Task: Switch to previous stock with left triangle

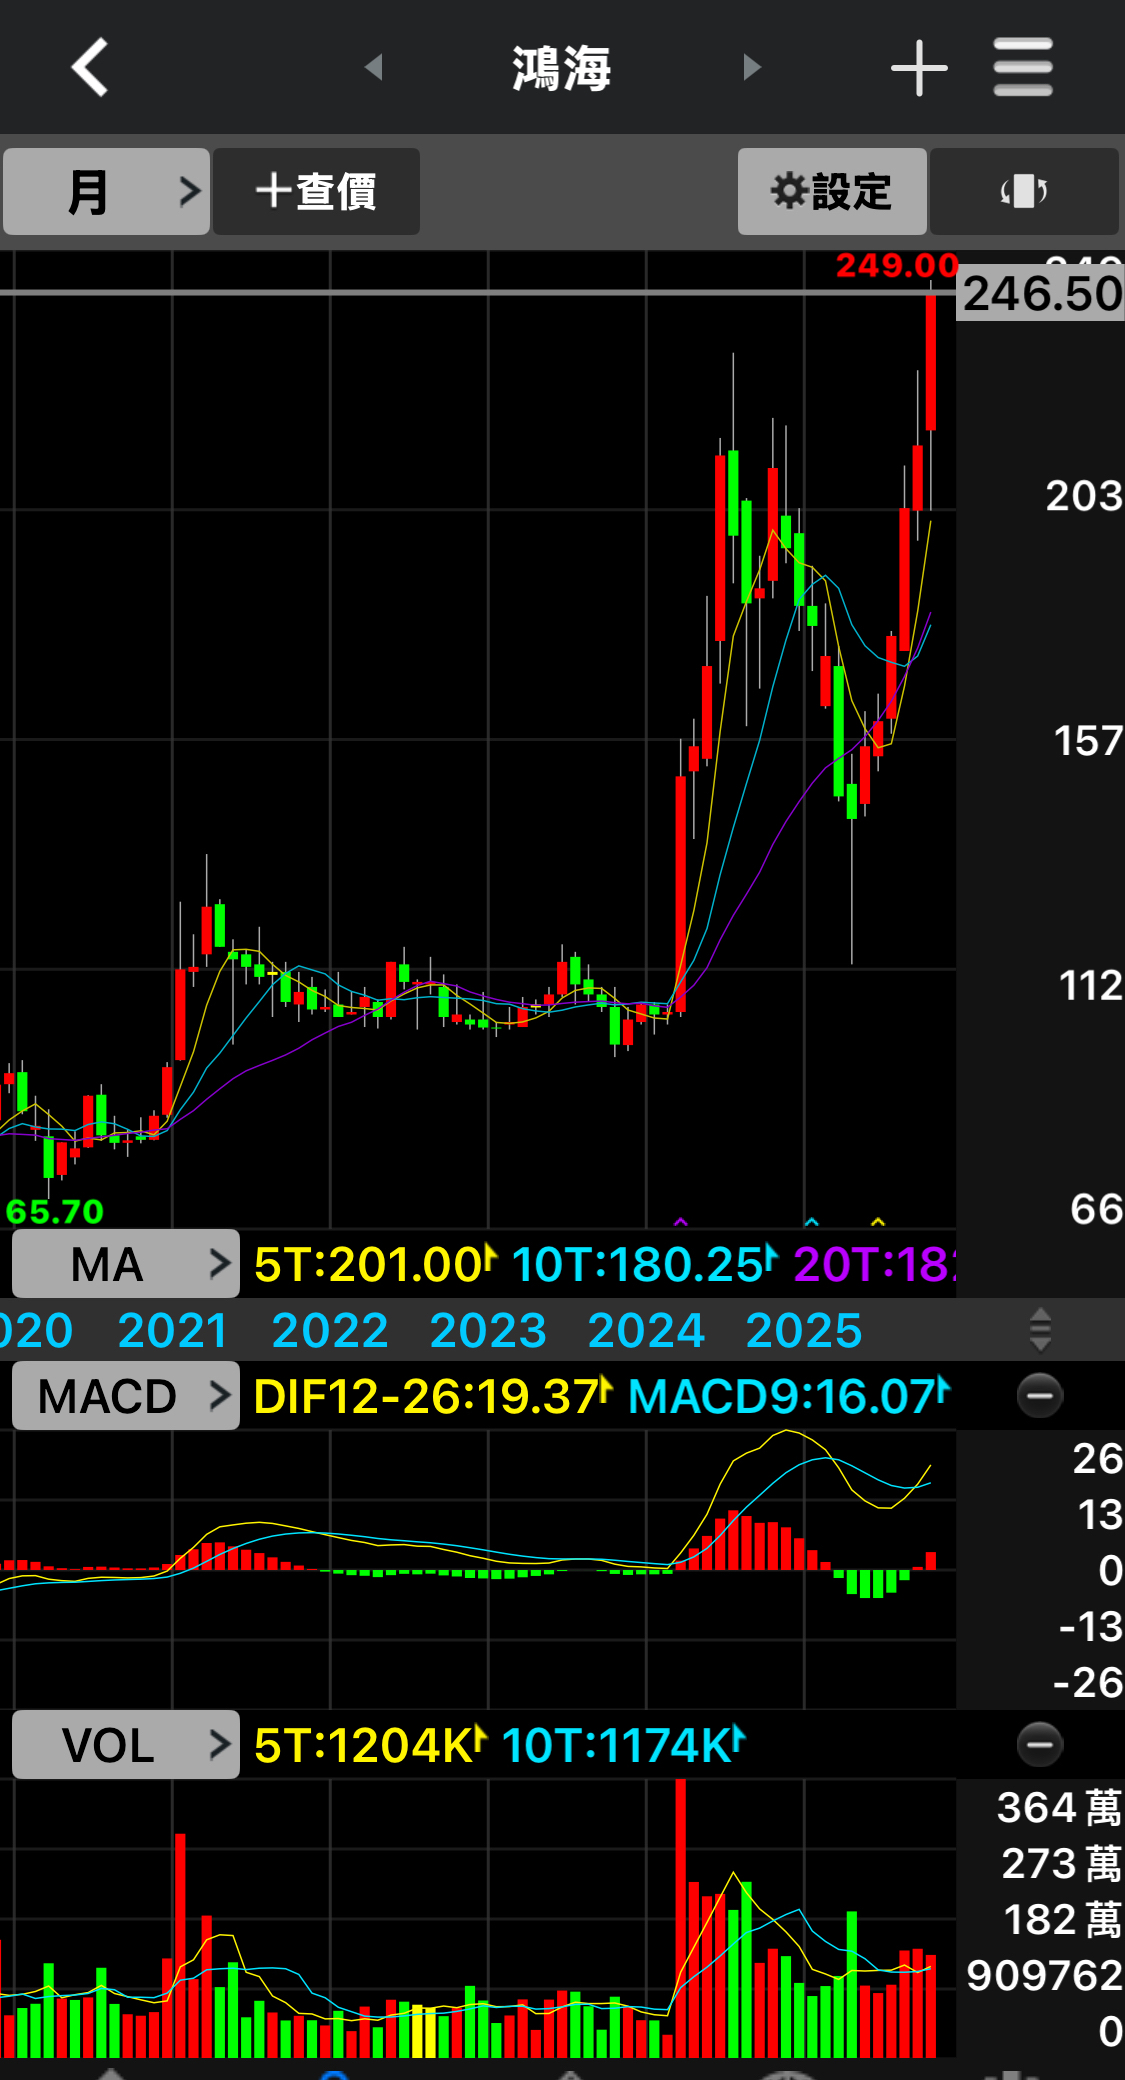Action: (x=374, y=67)
